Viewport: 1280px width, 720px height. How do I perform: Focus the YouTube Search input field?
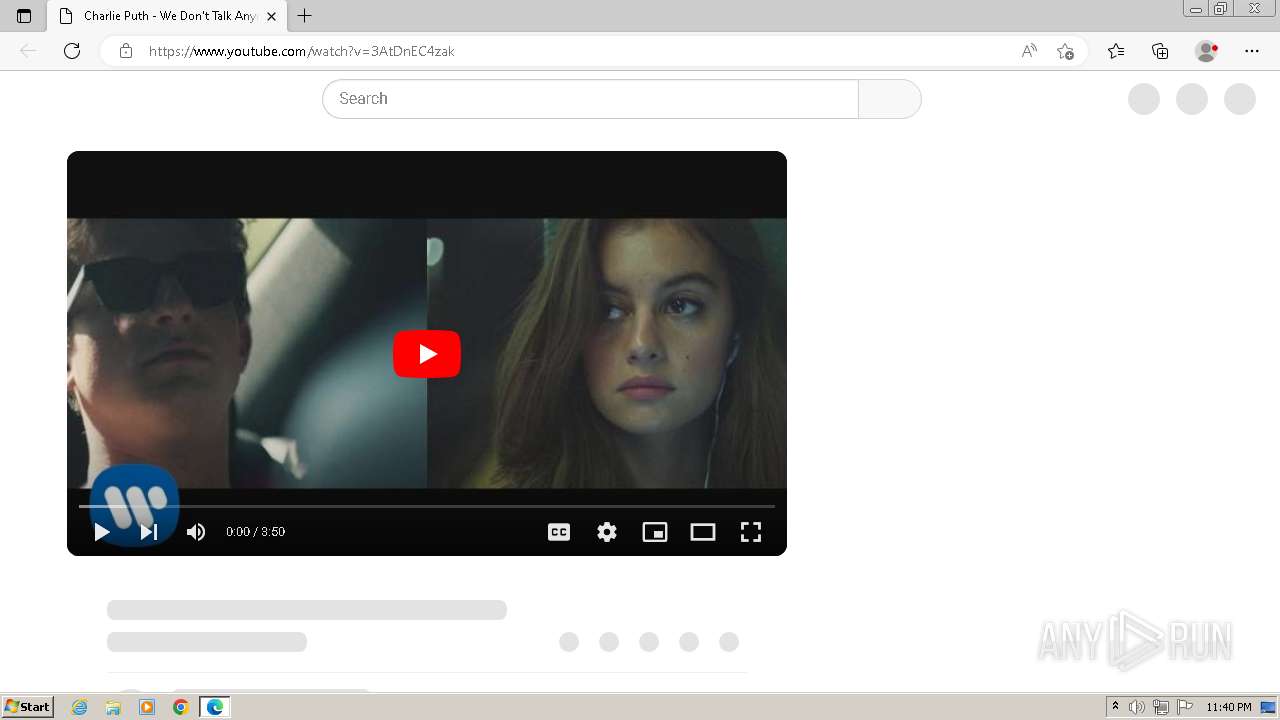tap(590, 99)
